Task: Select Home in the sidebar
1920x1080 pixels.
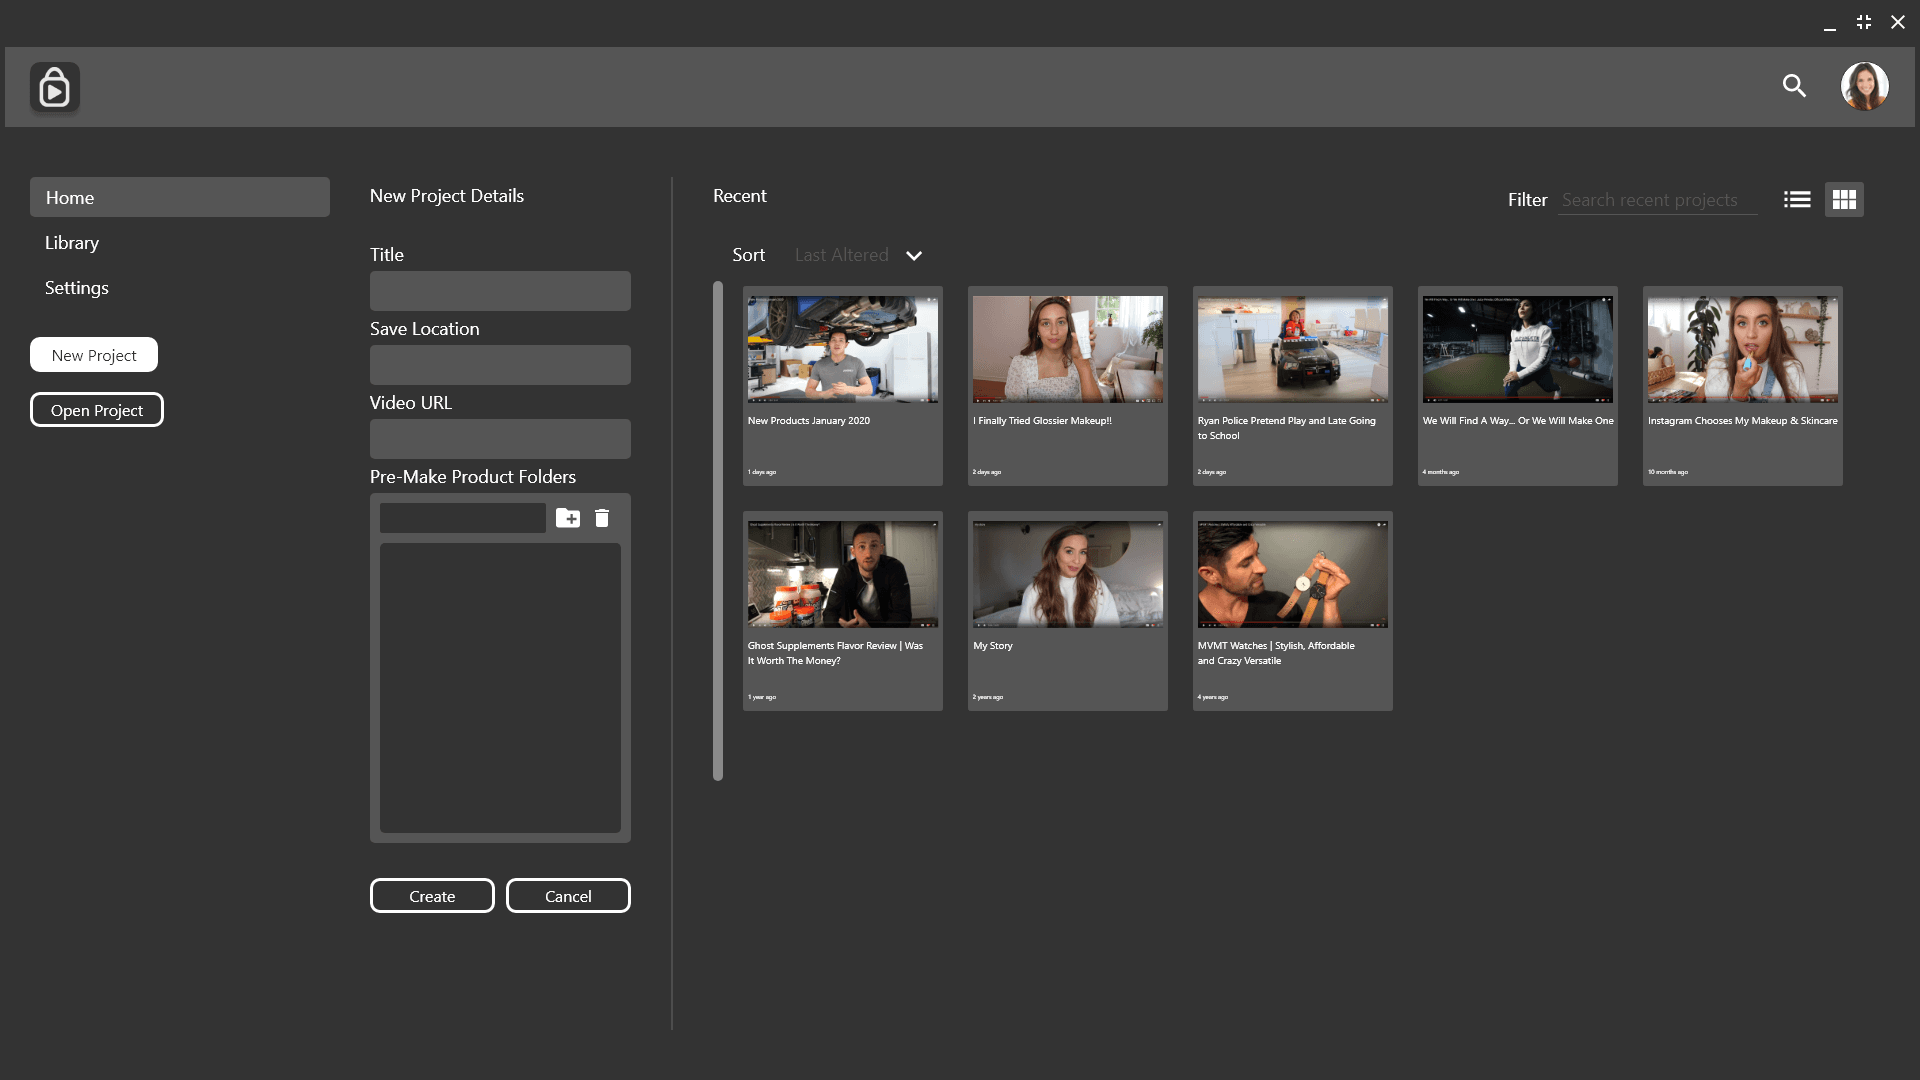Action: pyautogui.click(x=180, y=197)
